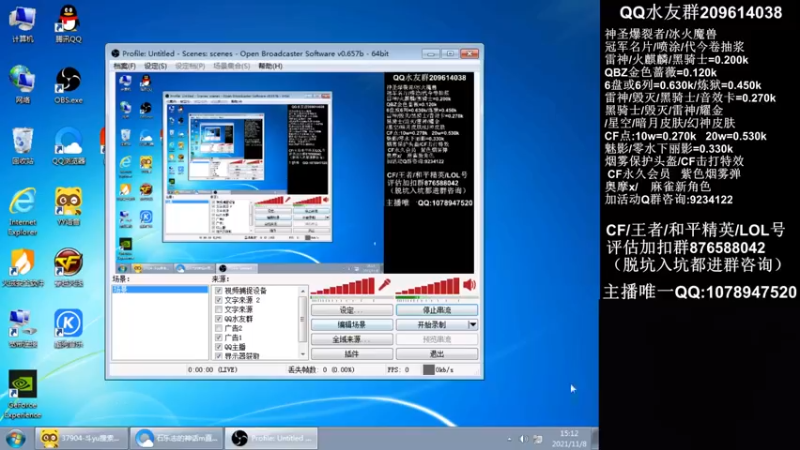800x450 pixels.
Task: Click the system tray volume icon
Action: click(x=523, y=439)
